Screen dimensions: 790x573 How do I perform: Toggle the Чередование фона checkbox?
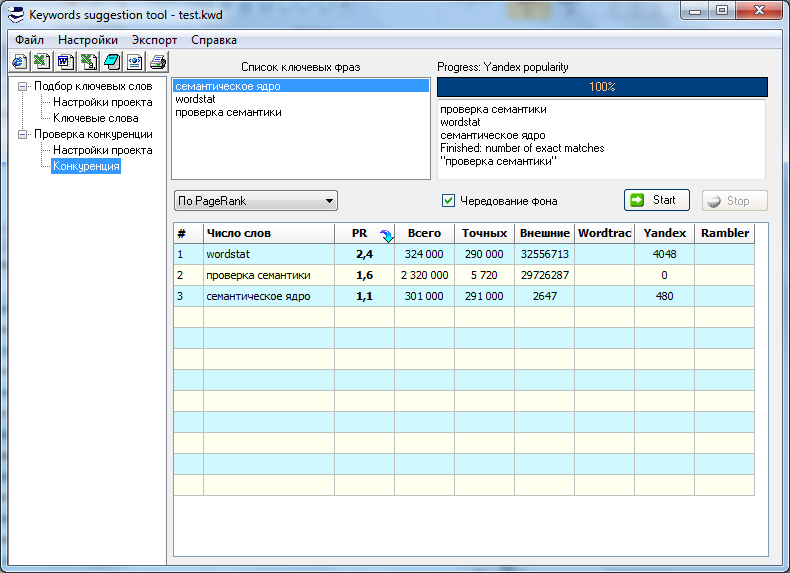(x=449, y=201)
